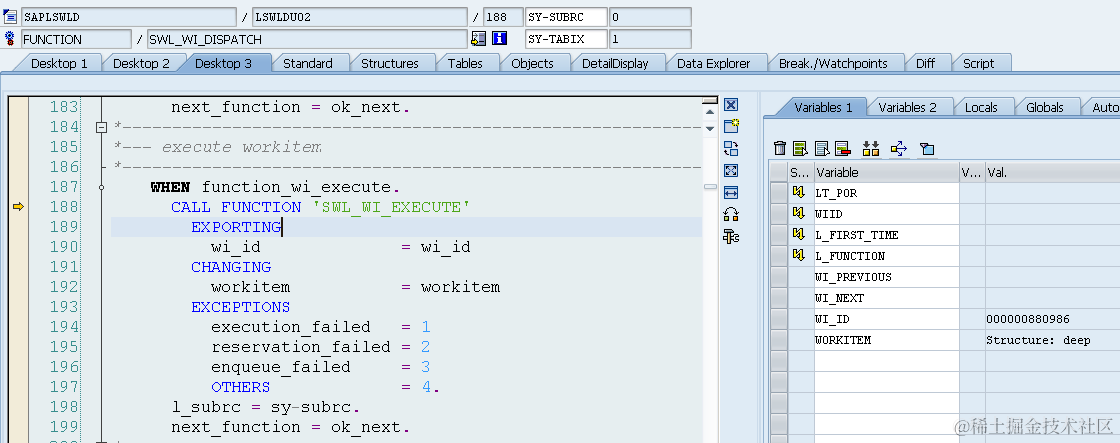The height and width of the screenshot is (443, 1120).
Task: Open the Standard tab
Action: [308, 63]
